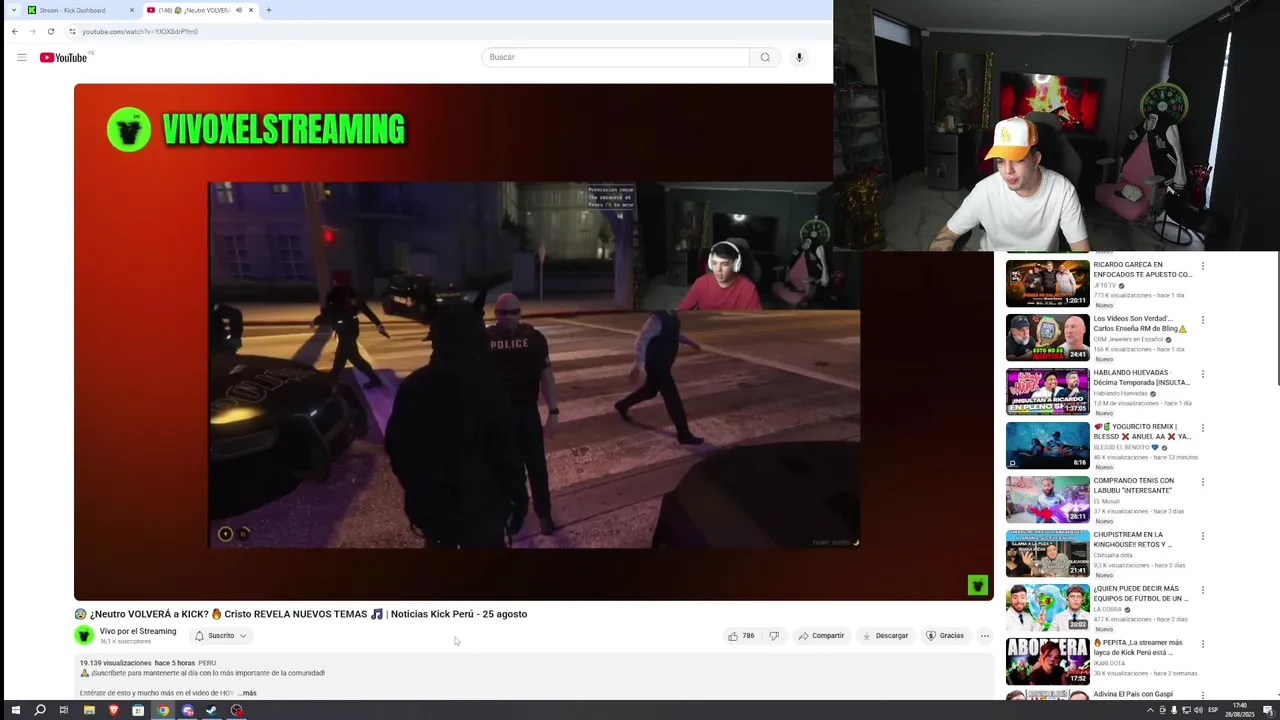Open the Suscrito subscription dropdown
The image size is (1280, 720).
(220, 636)
